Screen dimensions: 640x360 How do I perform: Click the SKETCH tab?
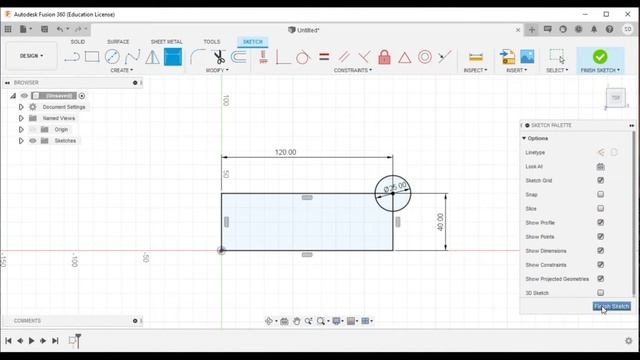(253, 42)
